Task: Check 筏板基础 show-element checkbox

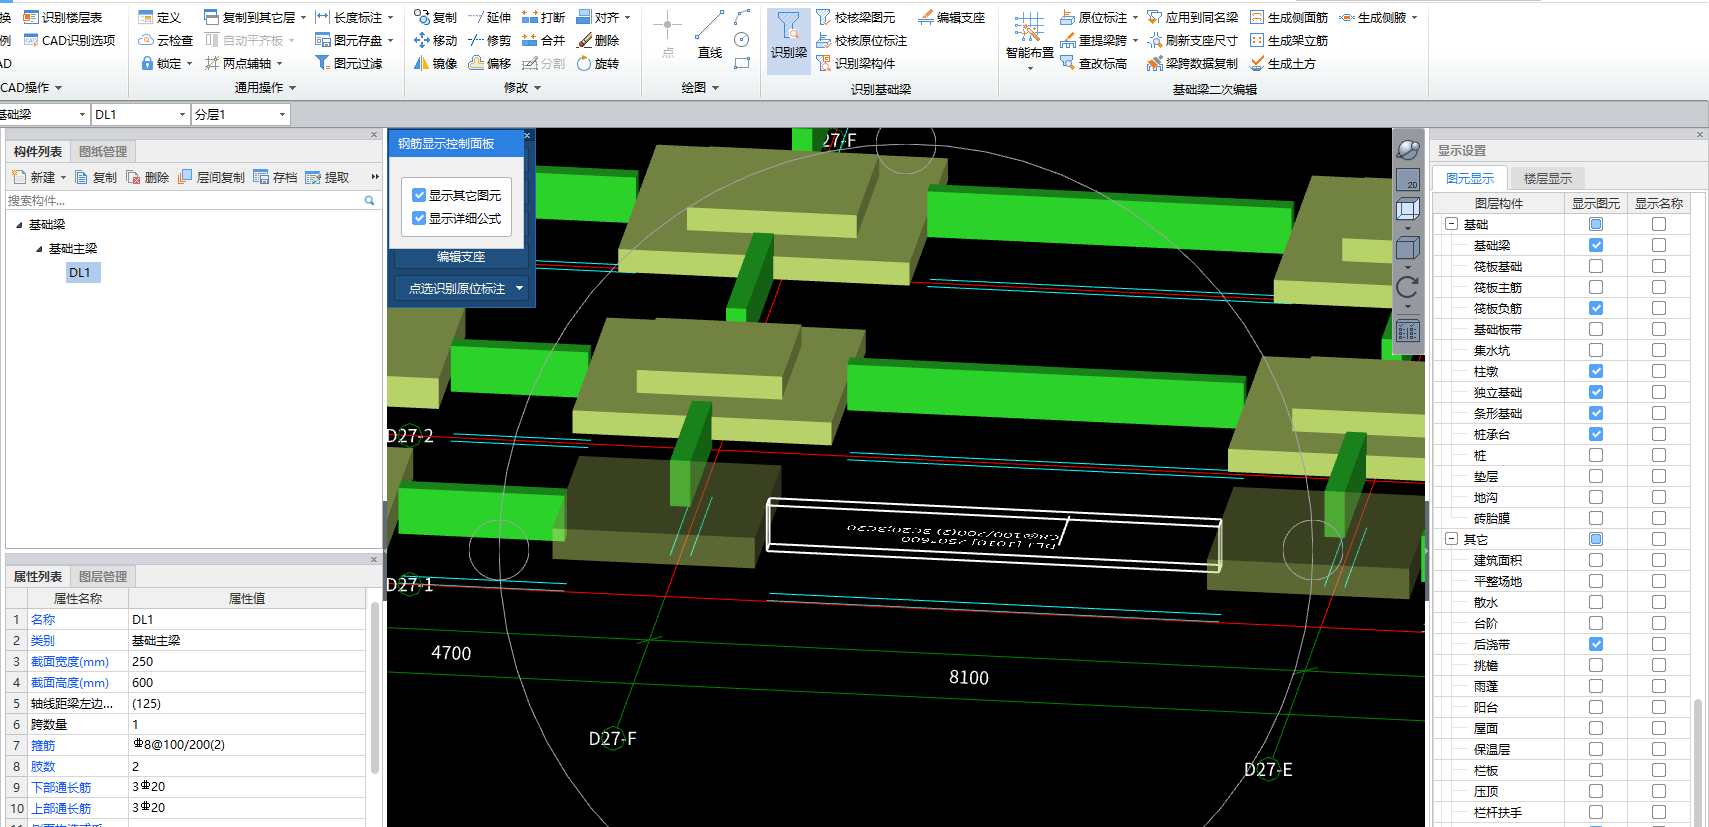Action: tap(1596, 266)
